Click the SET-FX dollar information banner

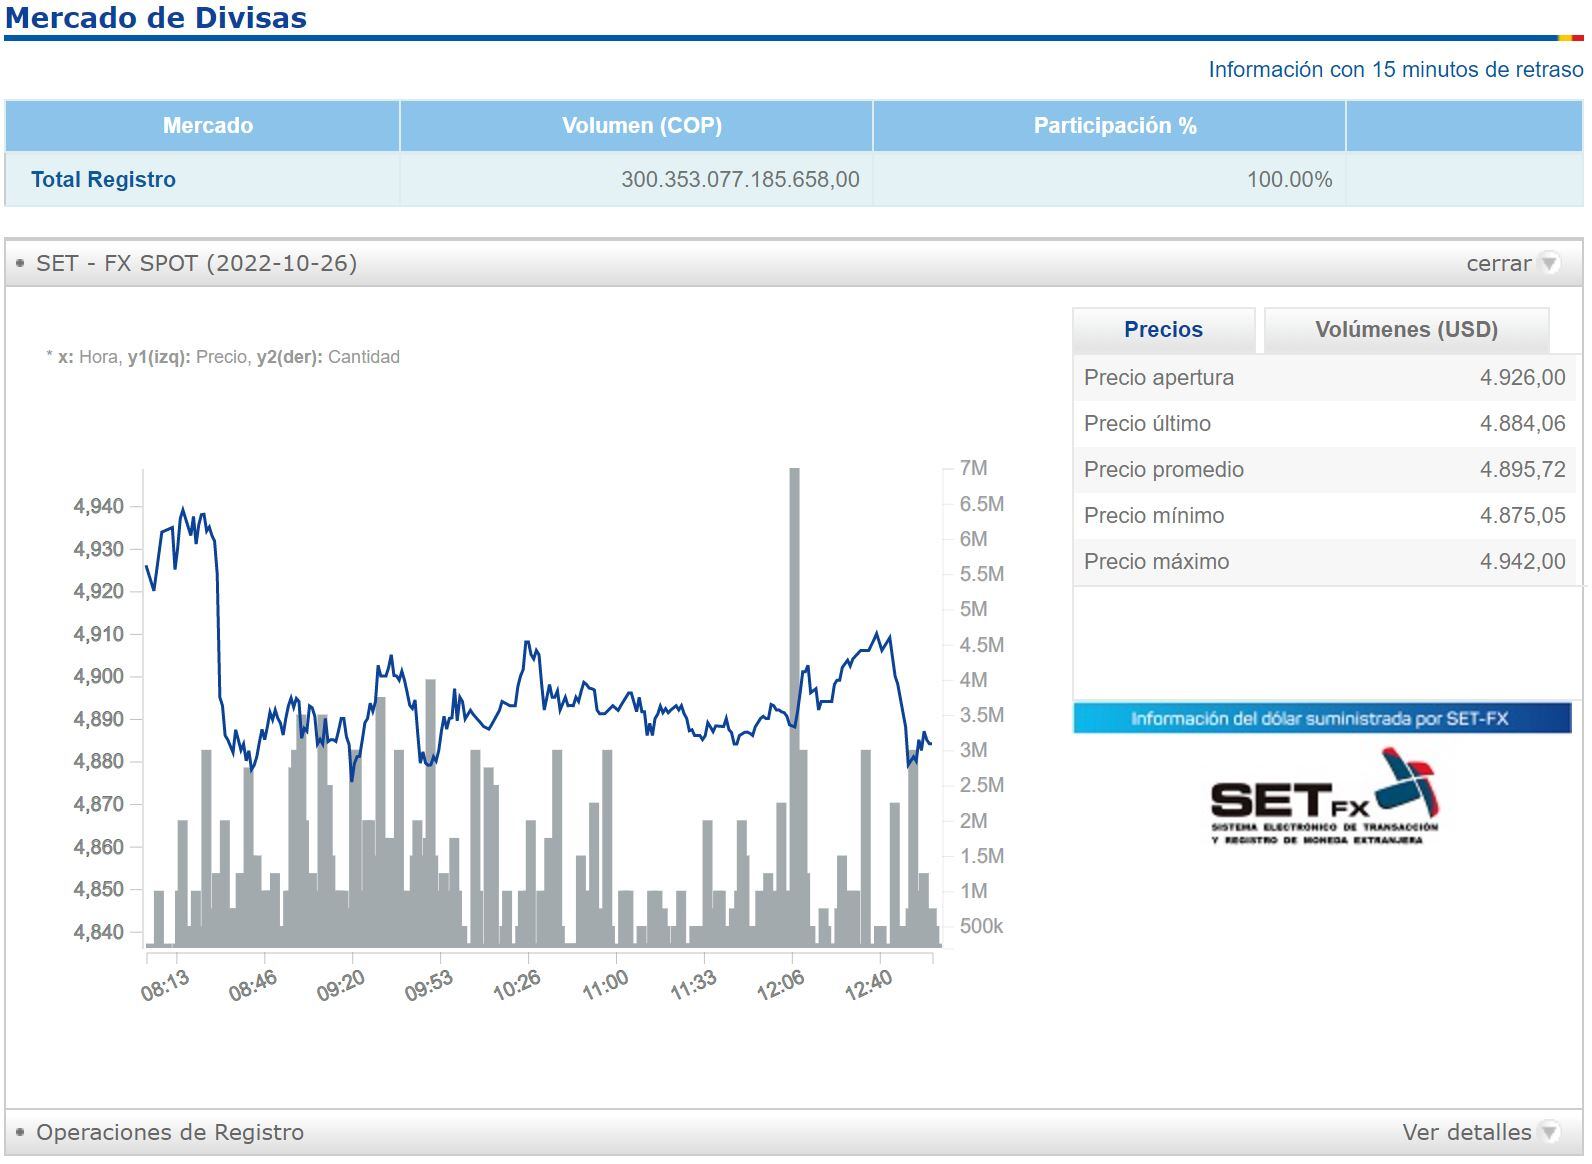pyautogui.click(x=1321, y=718)
